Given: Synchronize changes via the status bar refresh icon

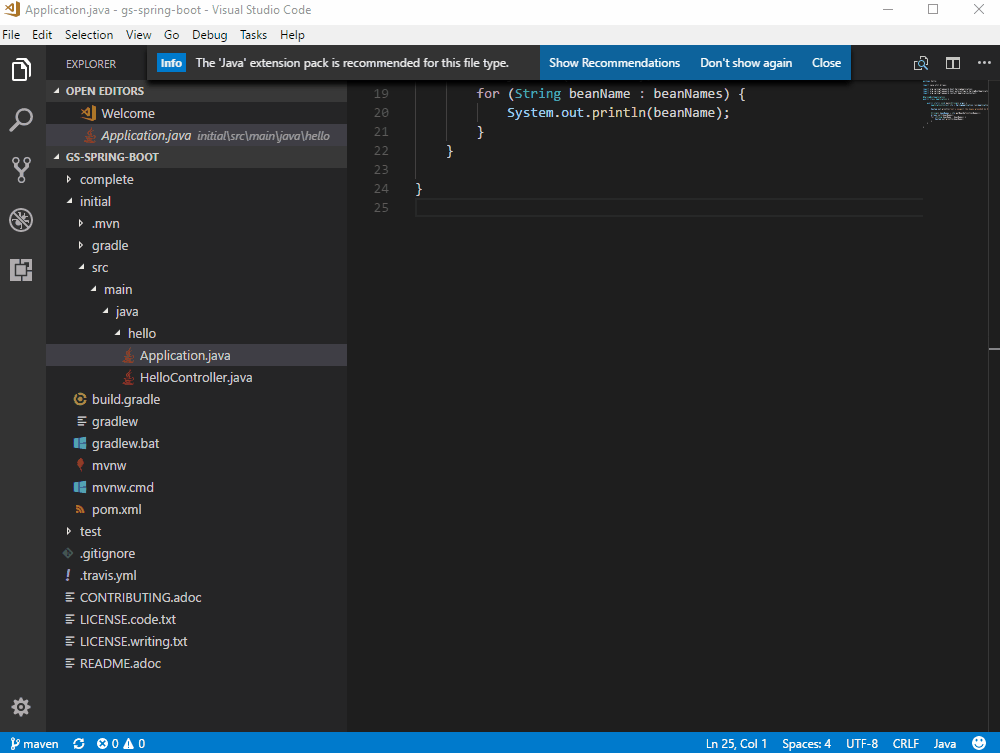Looking at the screenshot, I should [x=78, y=743].
